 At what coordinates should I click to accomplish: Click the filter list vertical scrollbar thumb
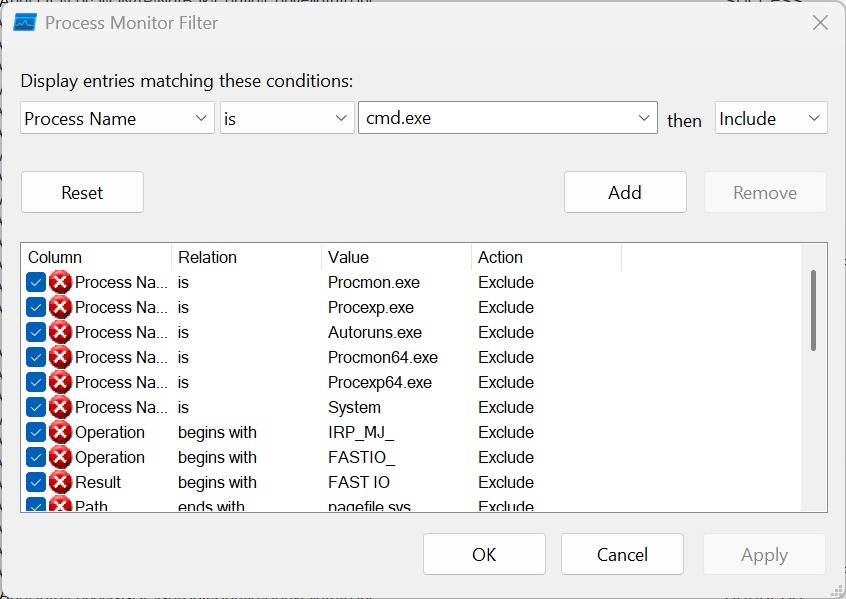coord(814,311)
